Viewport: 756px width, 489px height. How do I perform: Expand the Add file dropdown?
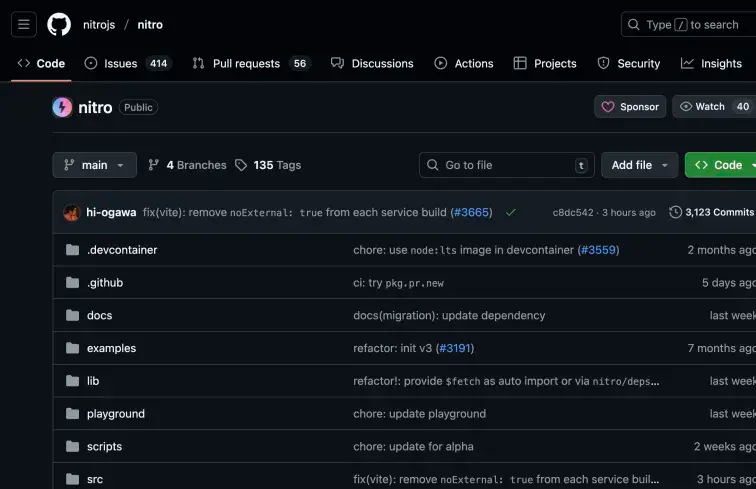(x=639, y=165)
